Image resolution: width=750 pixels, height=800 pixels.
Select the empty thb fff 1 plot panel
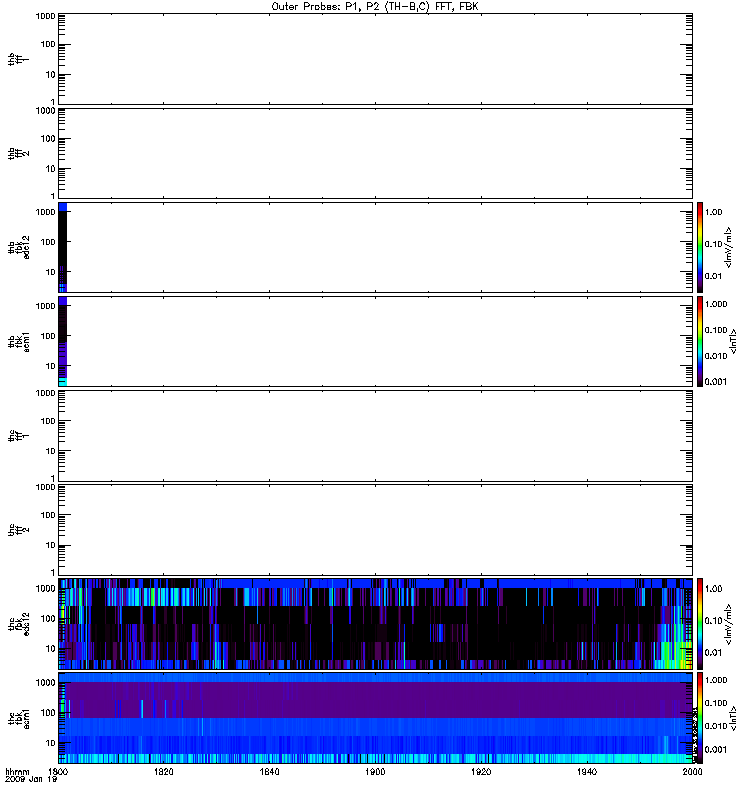[x=376, y=59]
